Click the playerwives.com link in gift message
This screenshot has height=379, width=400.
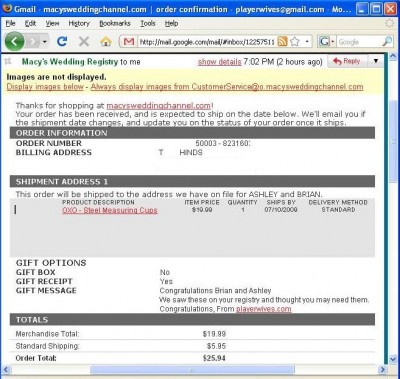tap(264, 309)
